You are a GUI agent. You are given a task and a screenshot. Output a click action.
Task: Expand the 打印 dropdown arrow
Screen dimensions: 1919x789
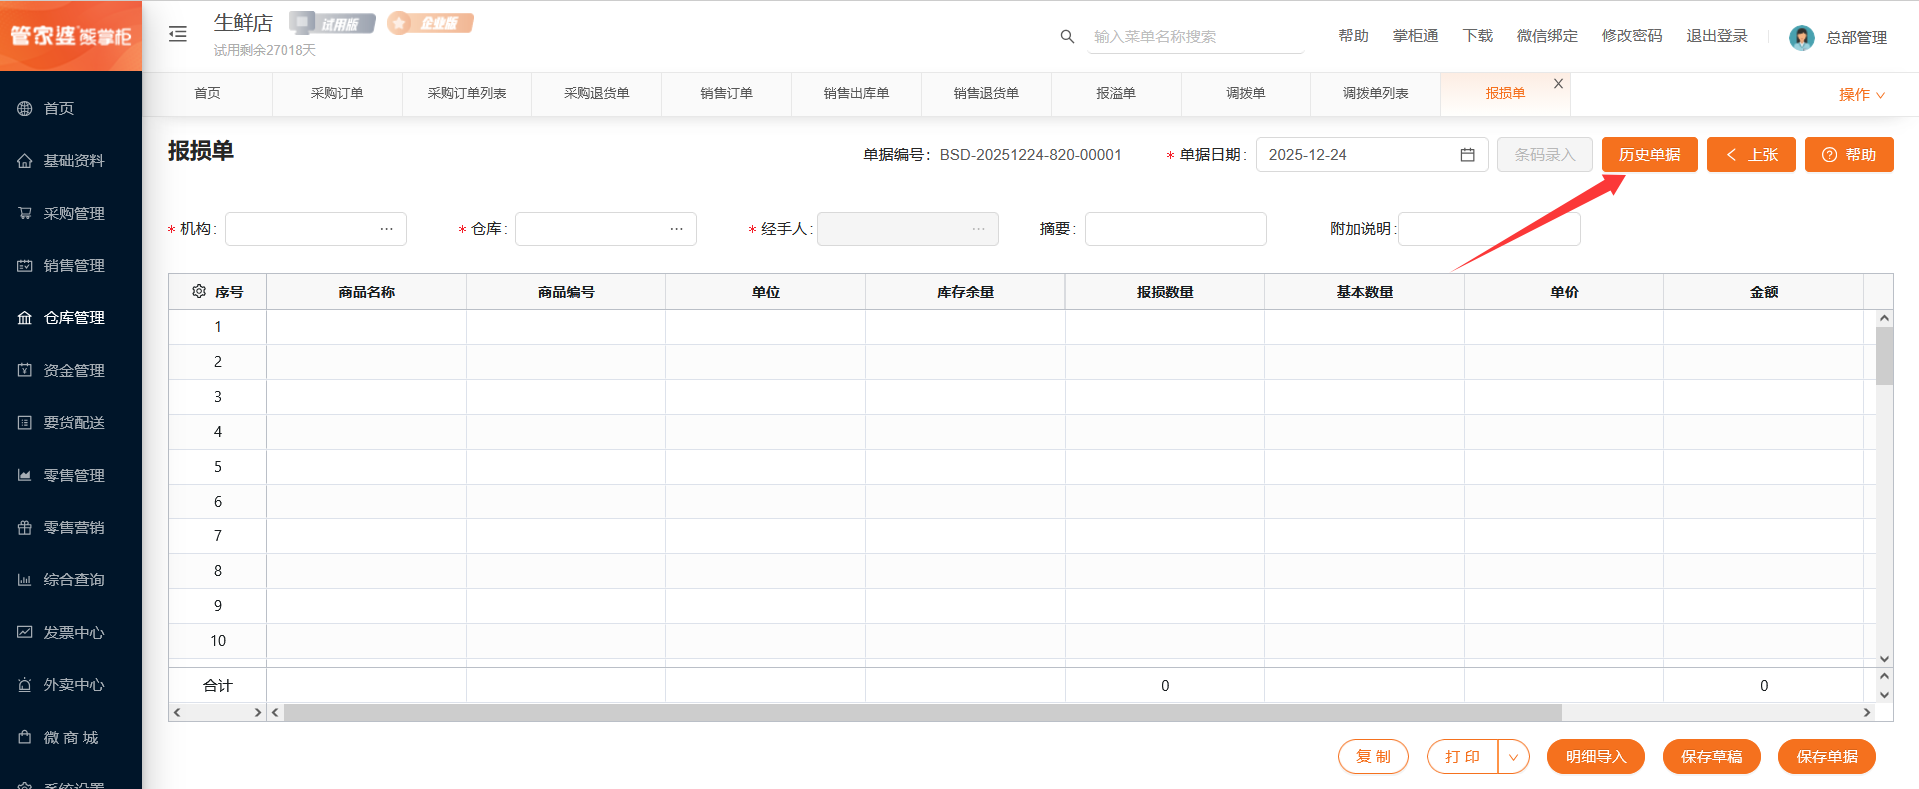click(x=1513, y=757)
